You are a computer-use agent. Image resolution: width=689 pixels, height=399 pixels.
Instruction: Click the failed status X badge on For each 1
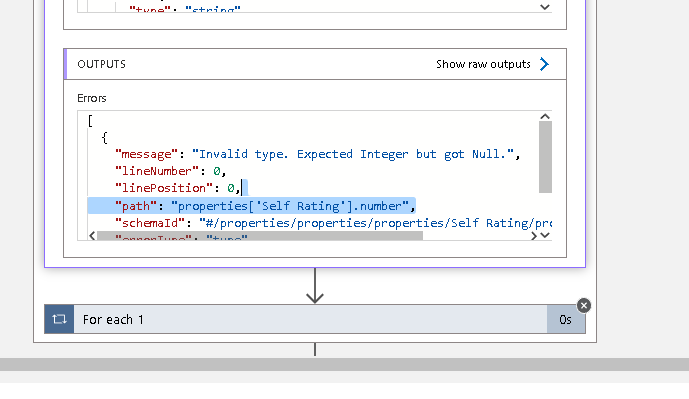[584, 305]
